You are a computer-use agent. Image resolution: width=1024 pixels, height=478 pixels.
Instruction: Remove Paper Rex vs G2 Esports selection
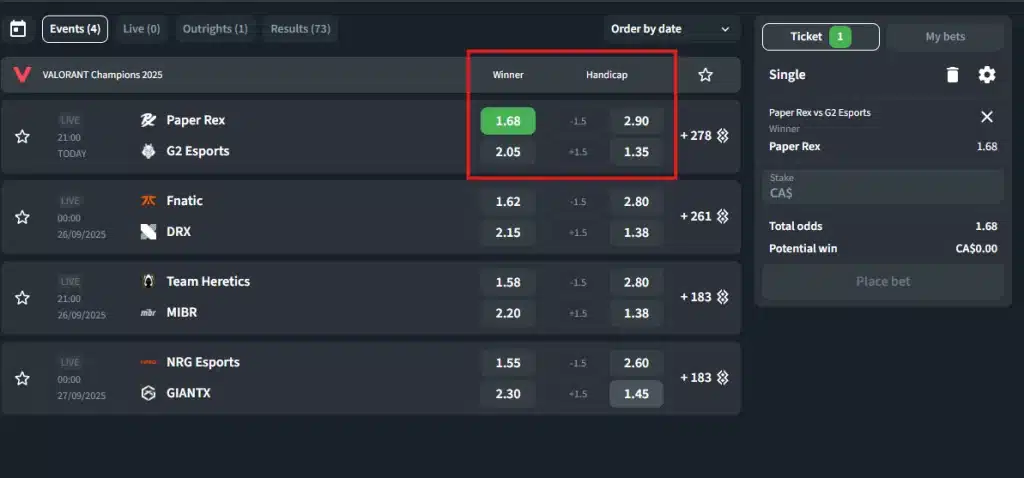click(x=987, y=117)
